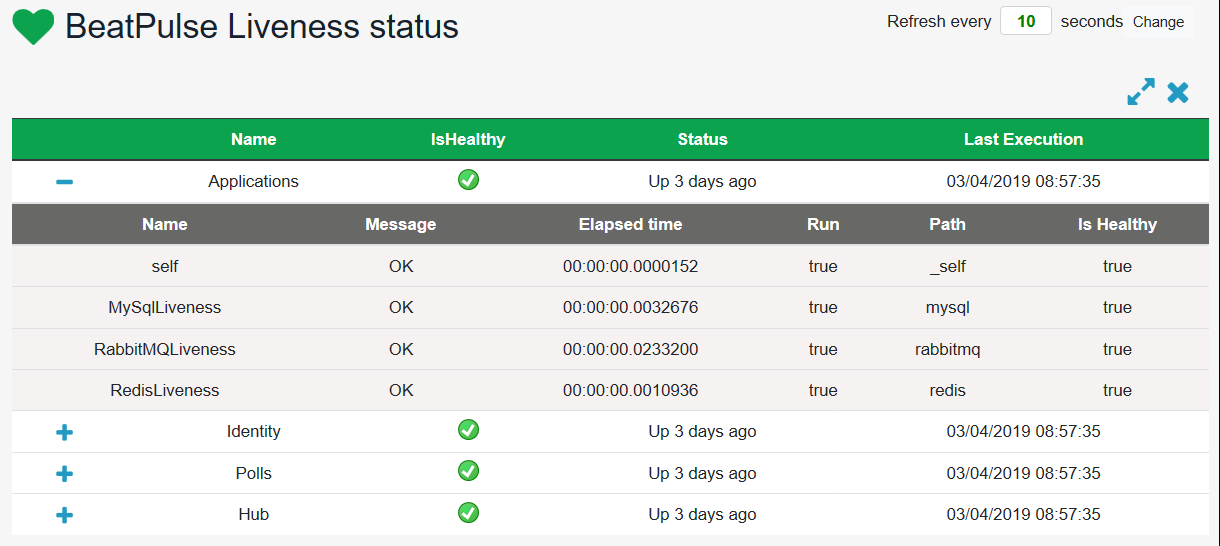Click the green heart BeatPulse logo

[33, 27]
